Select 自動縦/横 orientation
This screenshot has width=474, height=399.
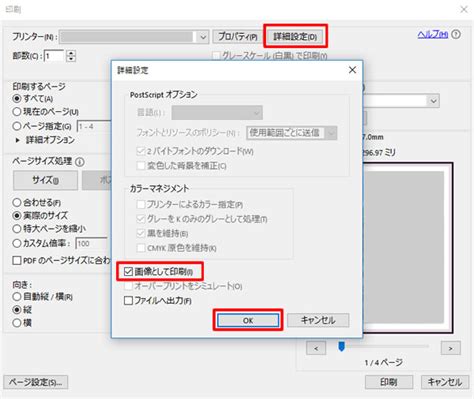[17, 296]
